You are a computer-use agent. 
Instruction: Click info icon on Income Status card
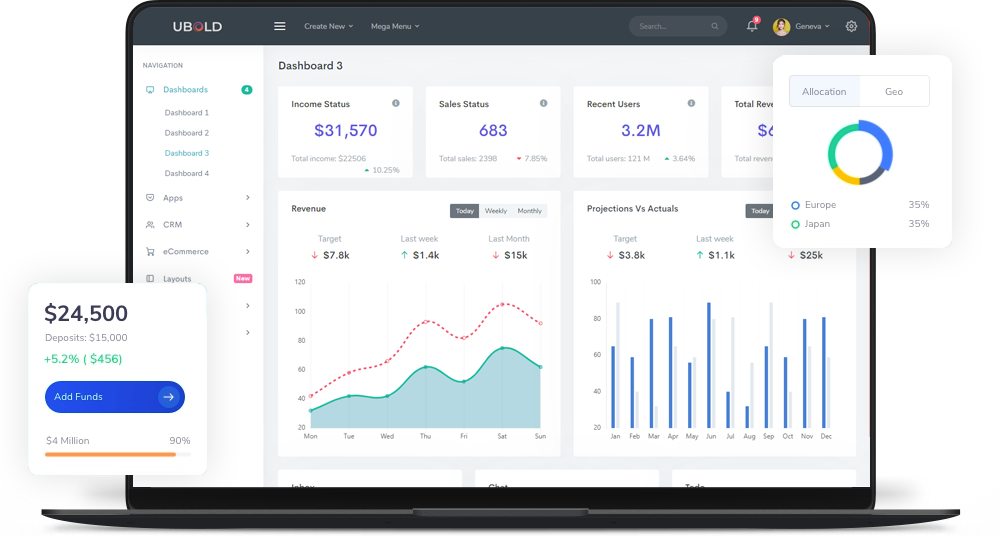click(396, 103)
